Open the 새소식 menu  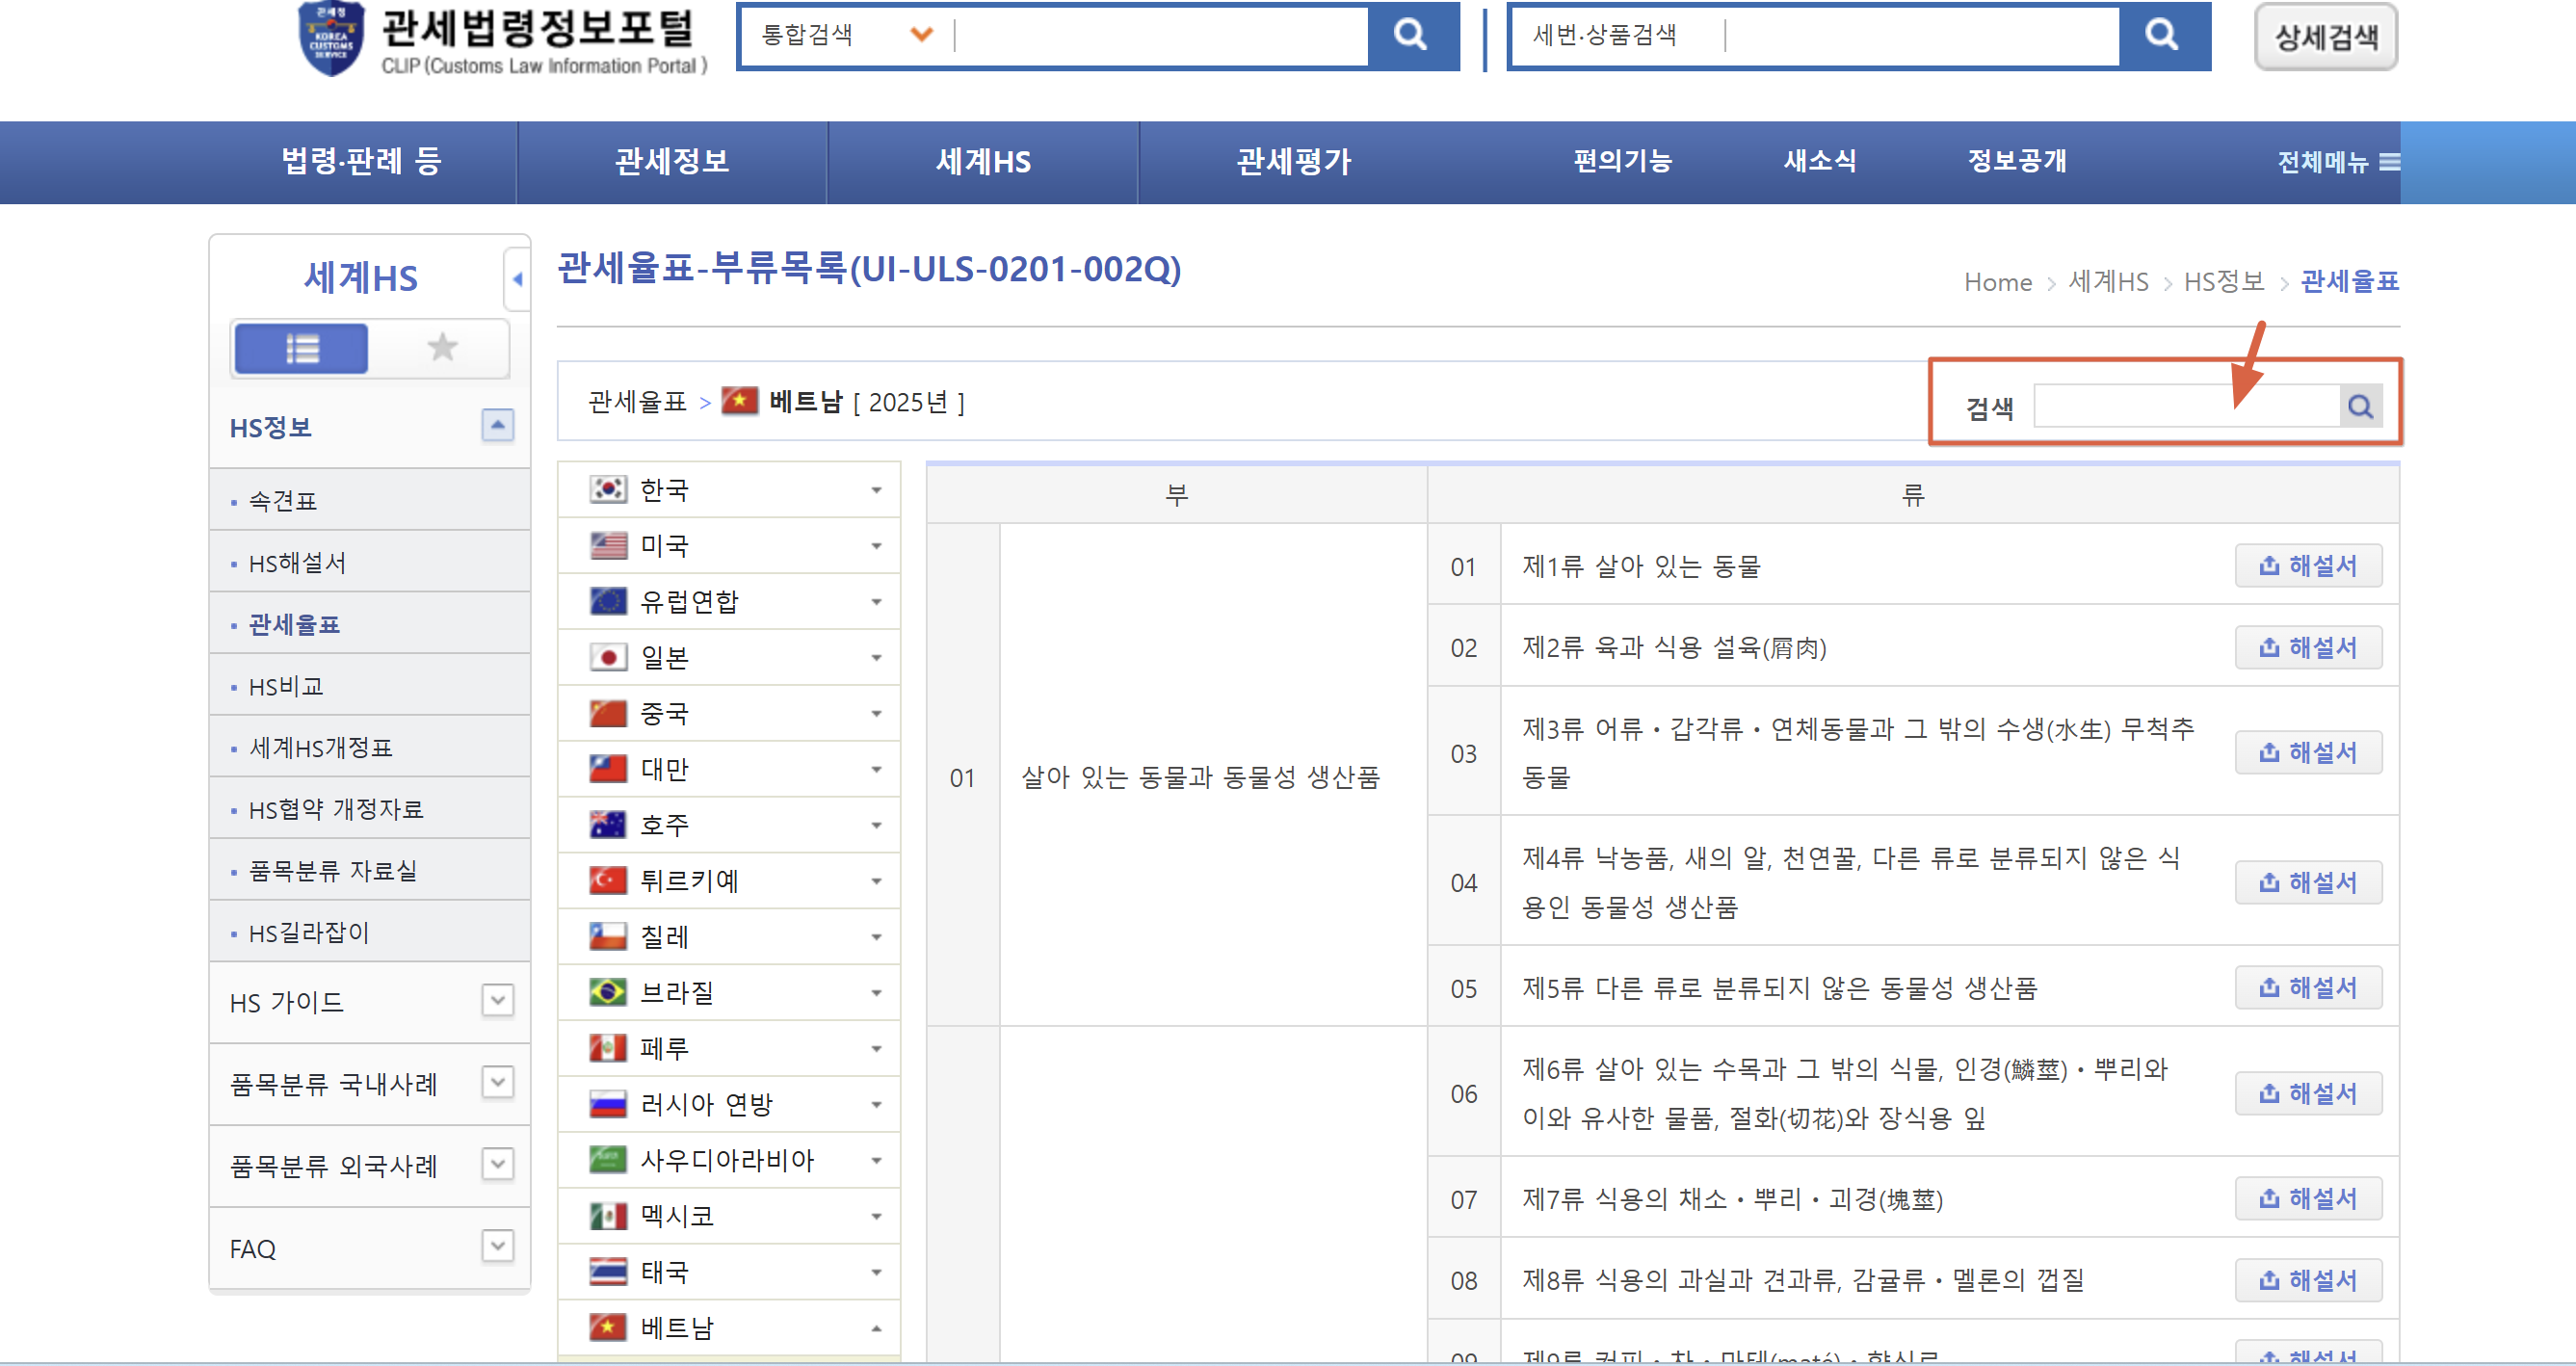coord(1819,161)
